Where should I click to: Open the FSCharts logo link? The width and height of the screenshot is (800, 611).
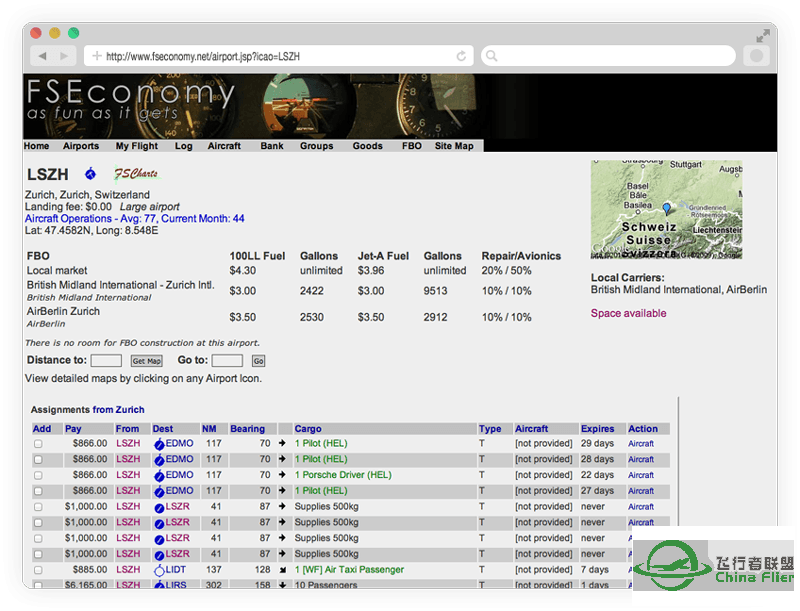135,174
